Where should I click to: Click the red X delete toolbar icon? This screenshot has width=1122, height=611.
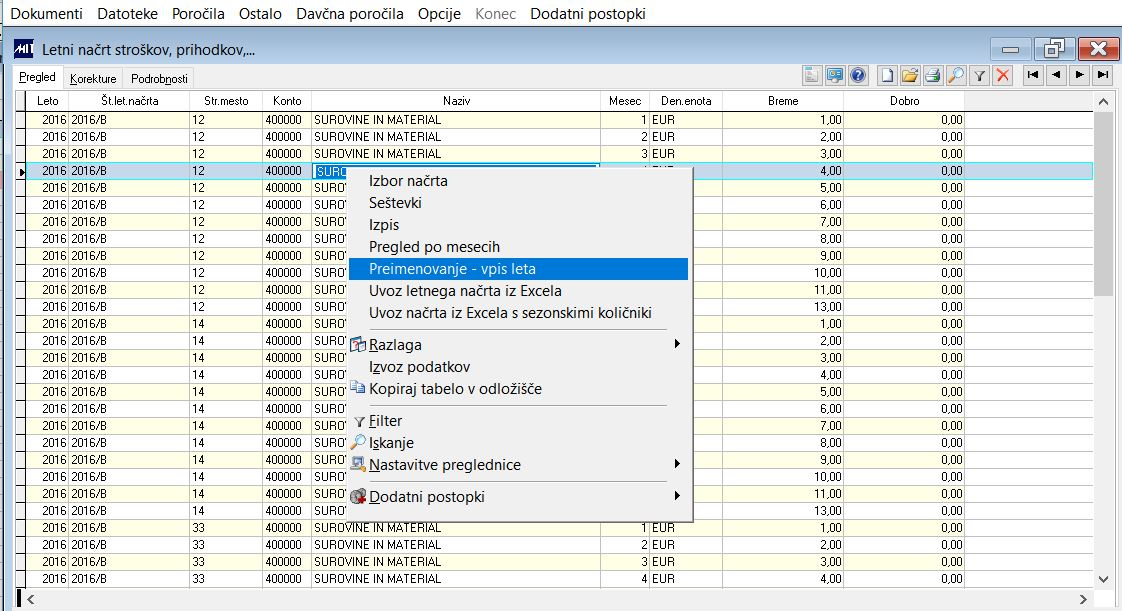1002,75
